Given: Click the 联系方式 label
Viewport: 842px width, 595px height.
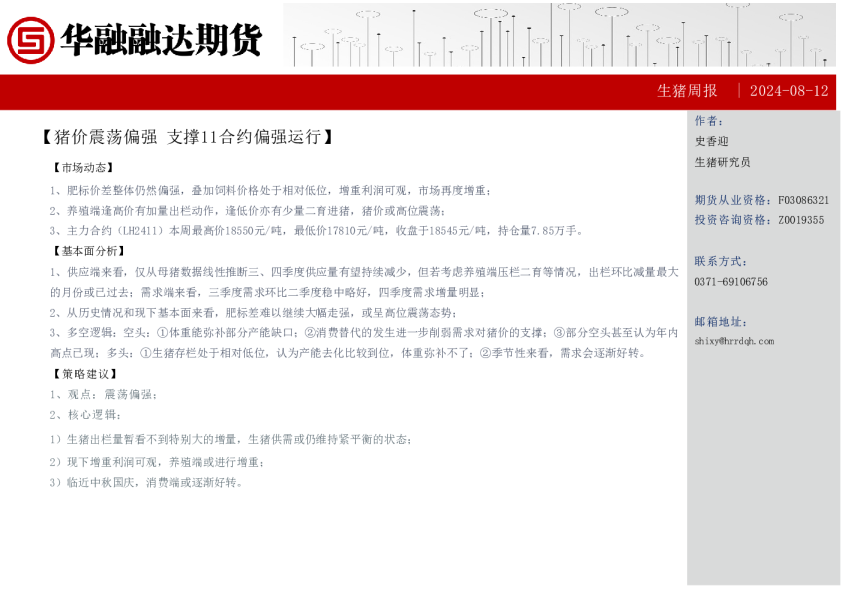Looking at the screenshot, I should pyautogui.click(x=720, y=261).
